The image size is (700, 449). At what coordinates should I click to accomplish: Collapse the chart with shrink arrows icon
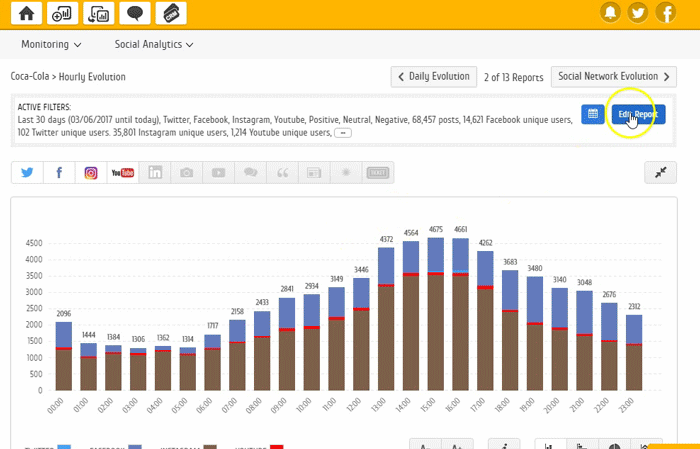click(660, 172)
